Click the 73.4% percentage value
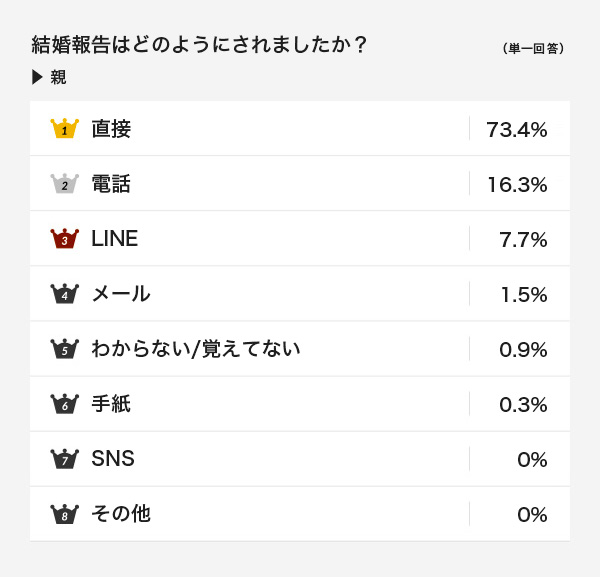Image resolution: width=600 pixels, height=577 pixels. click(x=517, y=130)
